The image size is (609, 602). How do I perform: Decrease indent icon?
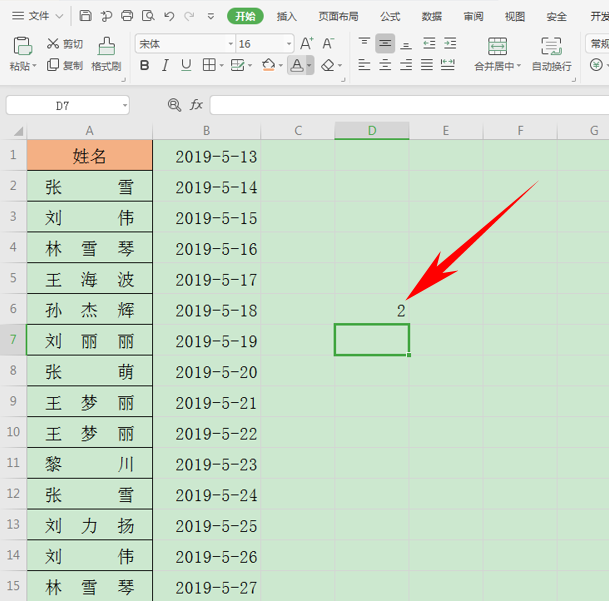(429, 43)
